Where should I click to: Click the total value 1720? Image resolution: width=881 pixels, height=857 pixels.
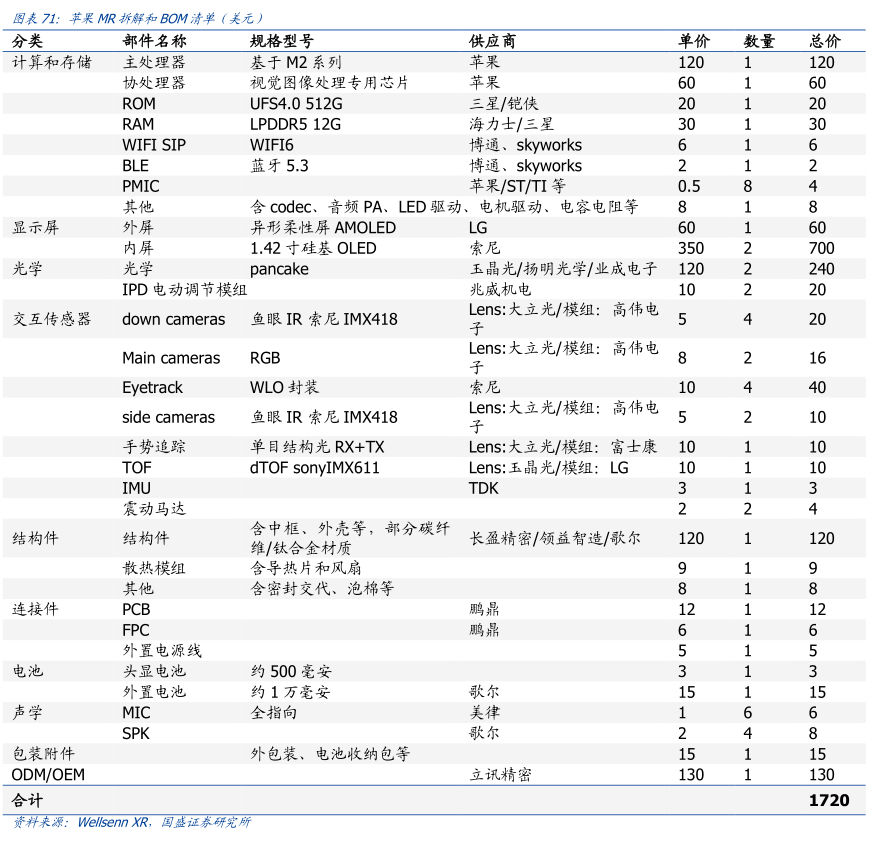[x=829, y=800]
